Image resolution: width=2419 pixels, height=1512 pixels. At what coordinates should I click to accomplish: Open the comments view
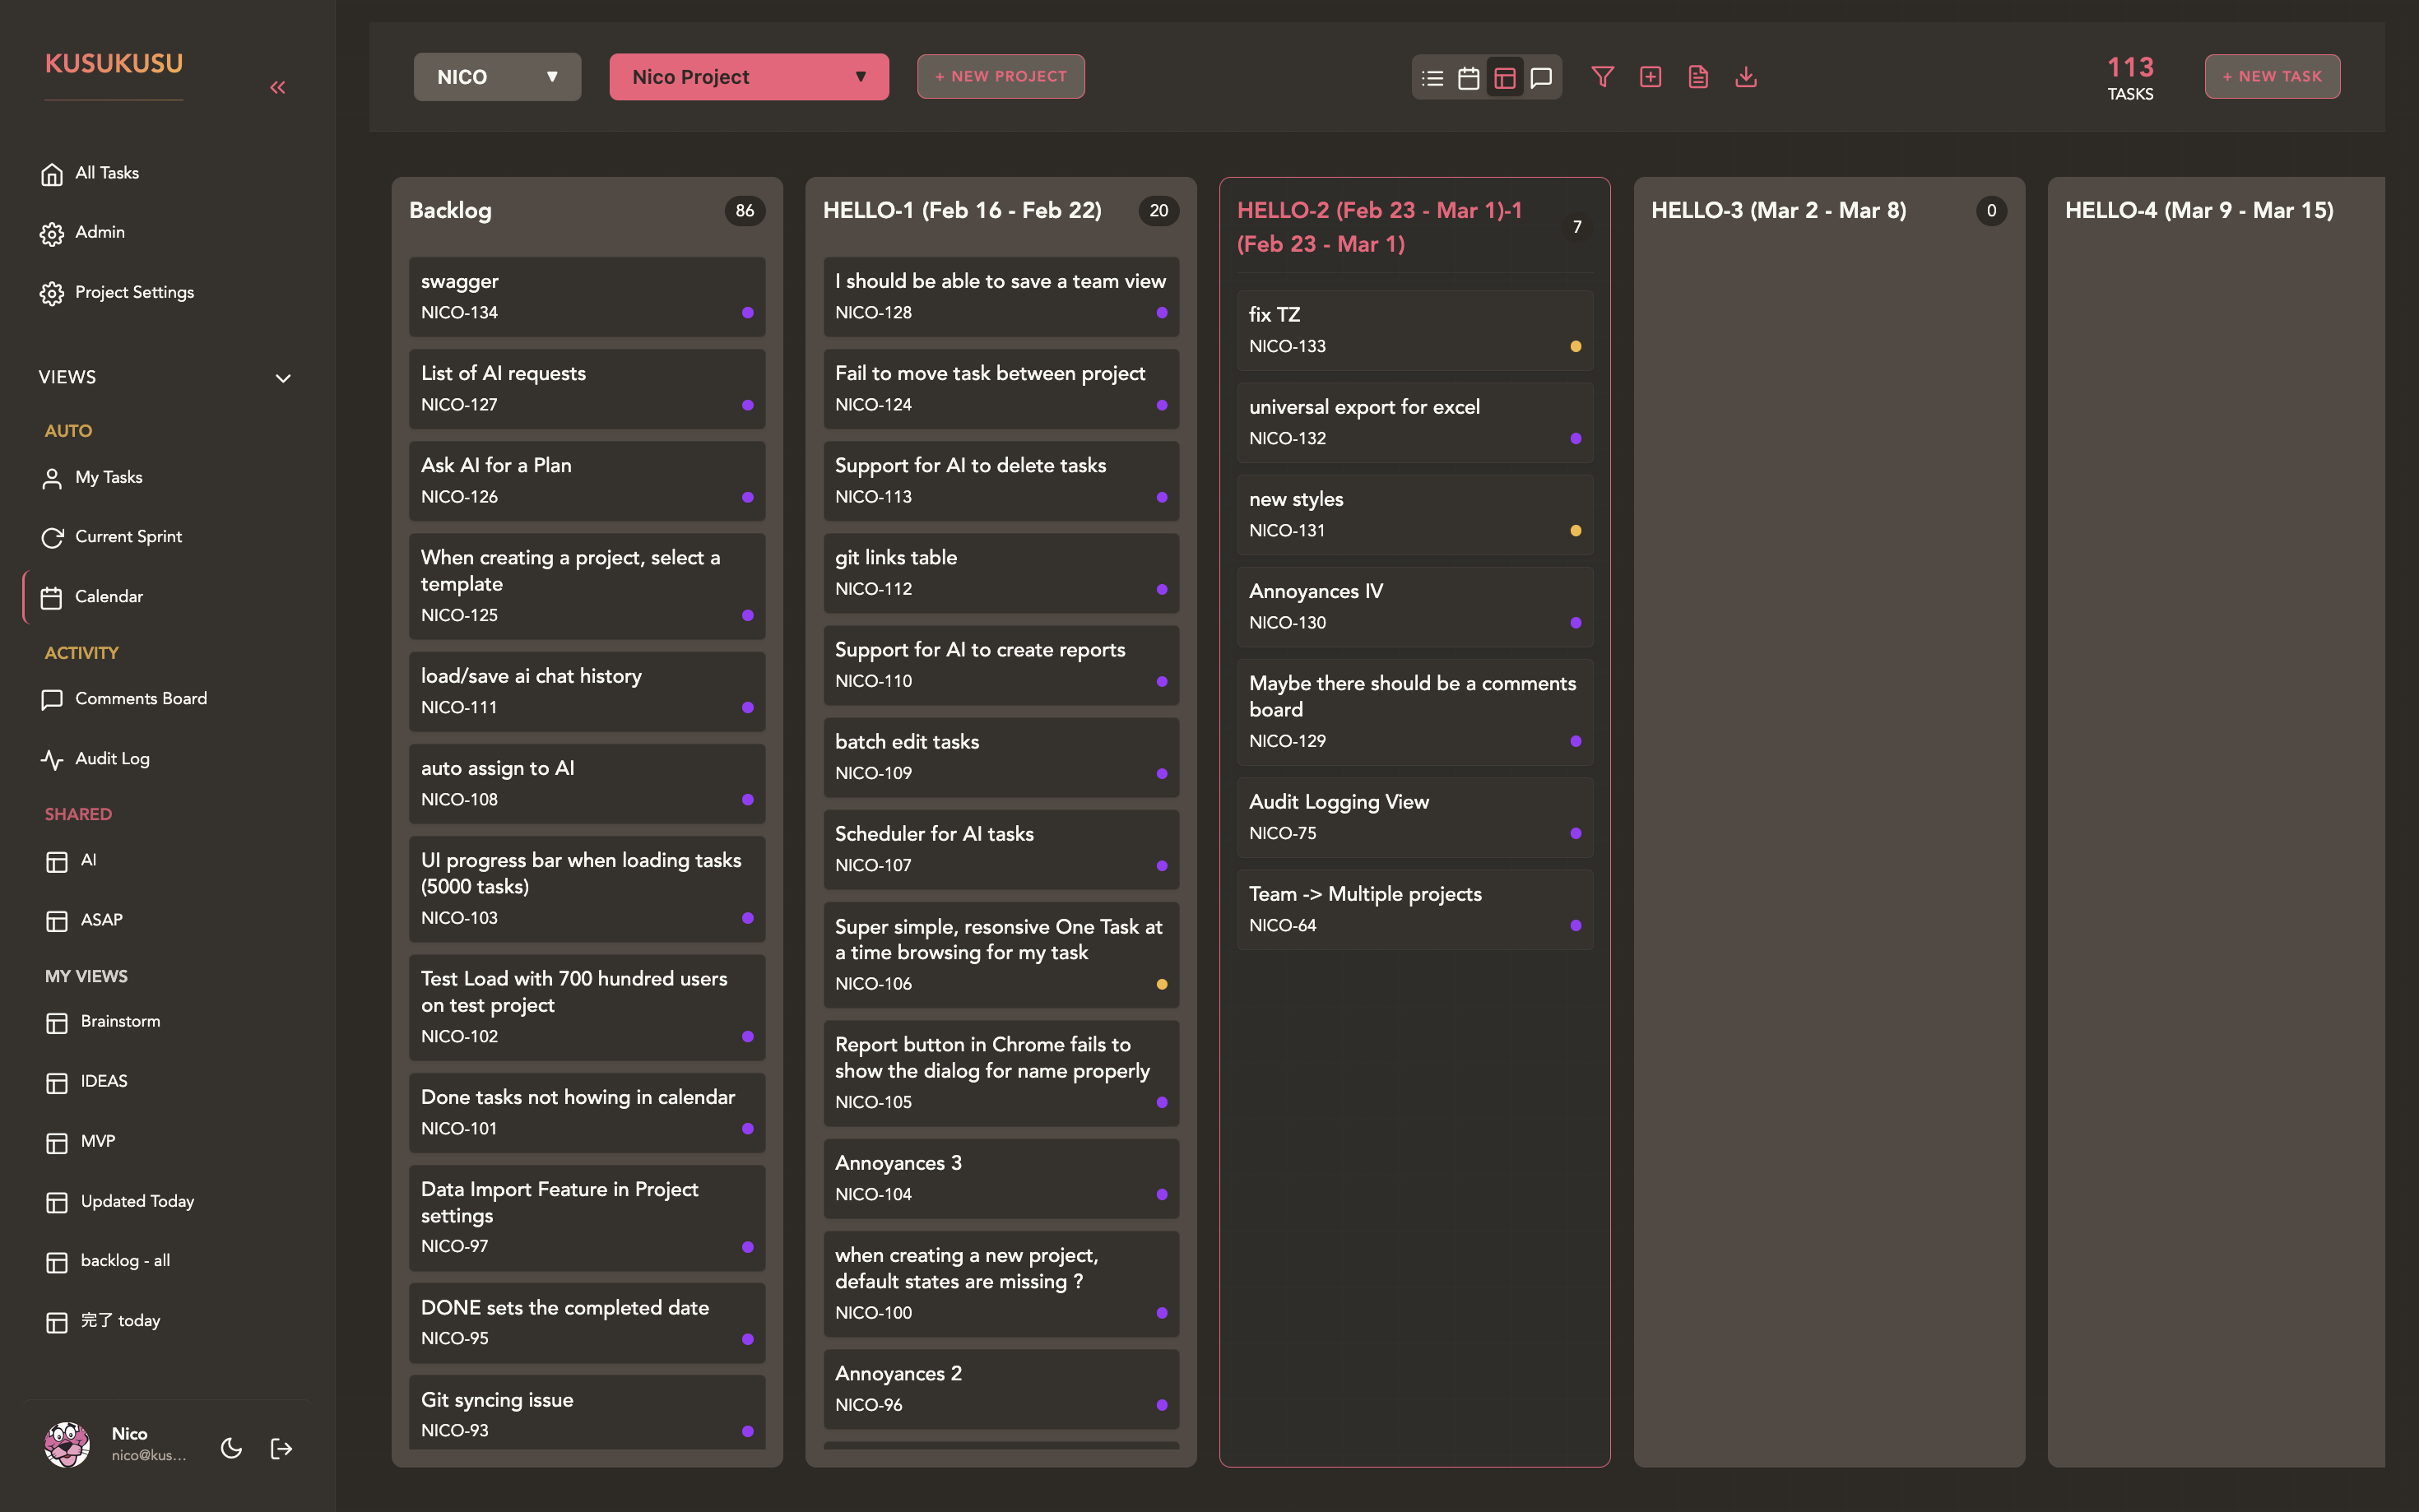click(1540, 77)
